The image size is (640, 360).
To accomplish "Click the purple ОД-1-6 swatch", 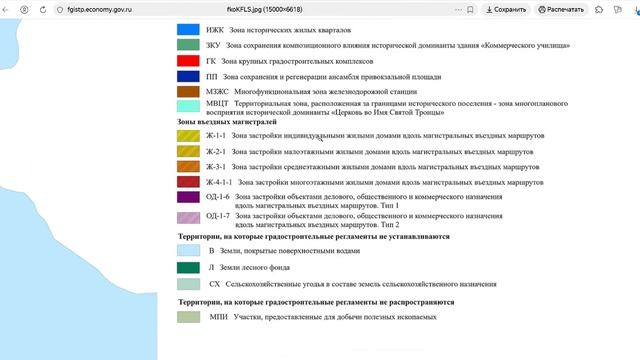I will tap(188, 197).
